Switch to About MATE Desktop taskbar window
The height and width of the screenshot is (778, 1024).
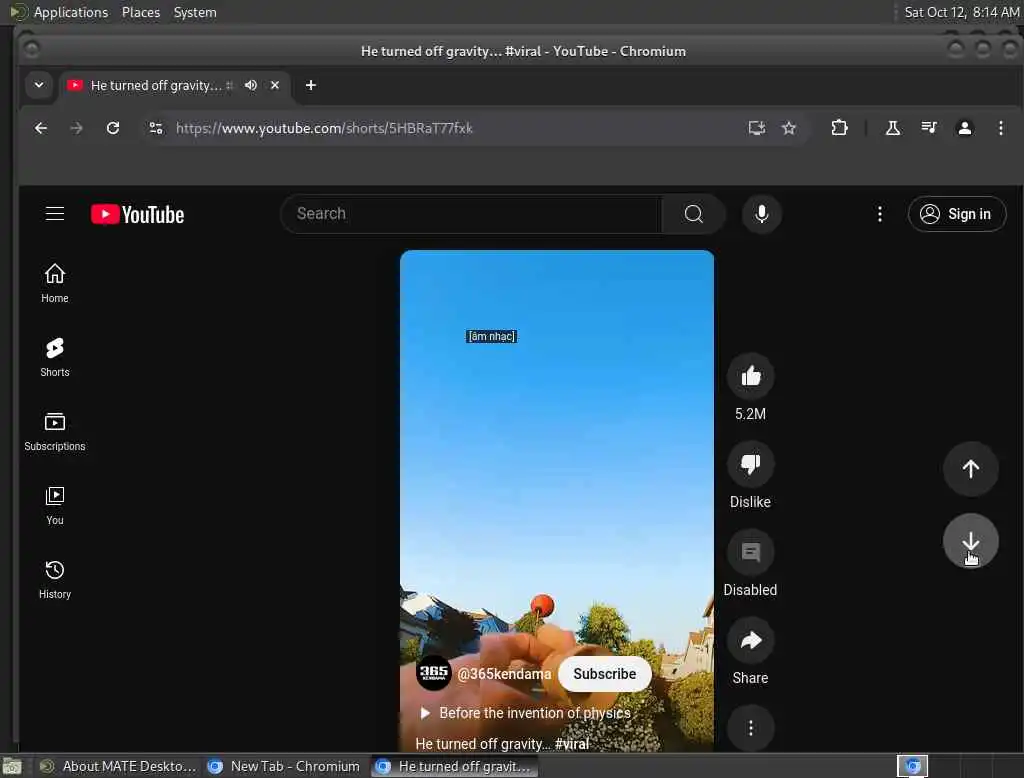coord(118,766)
